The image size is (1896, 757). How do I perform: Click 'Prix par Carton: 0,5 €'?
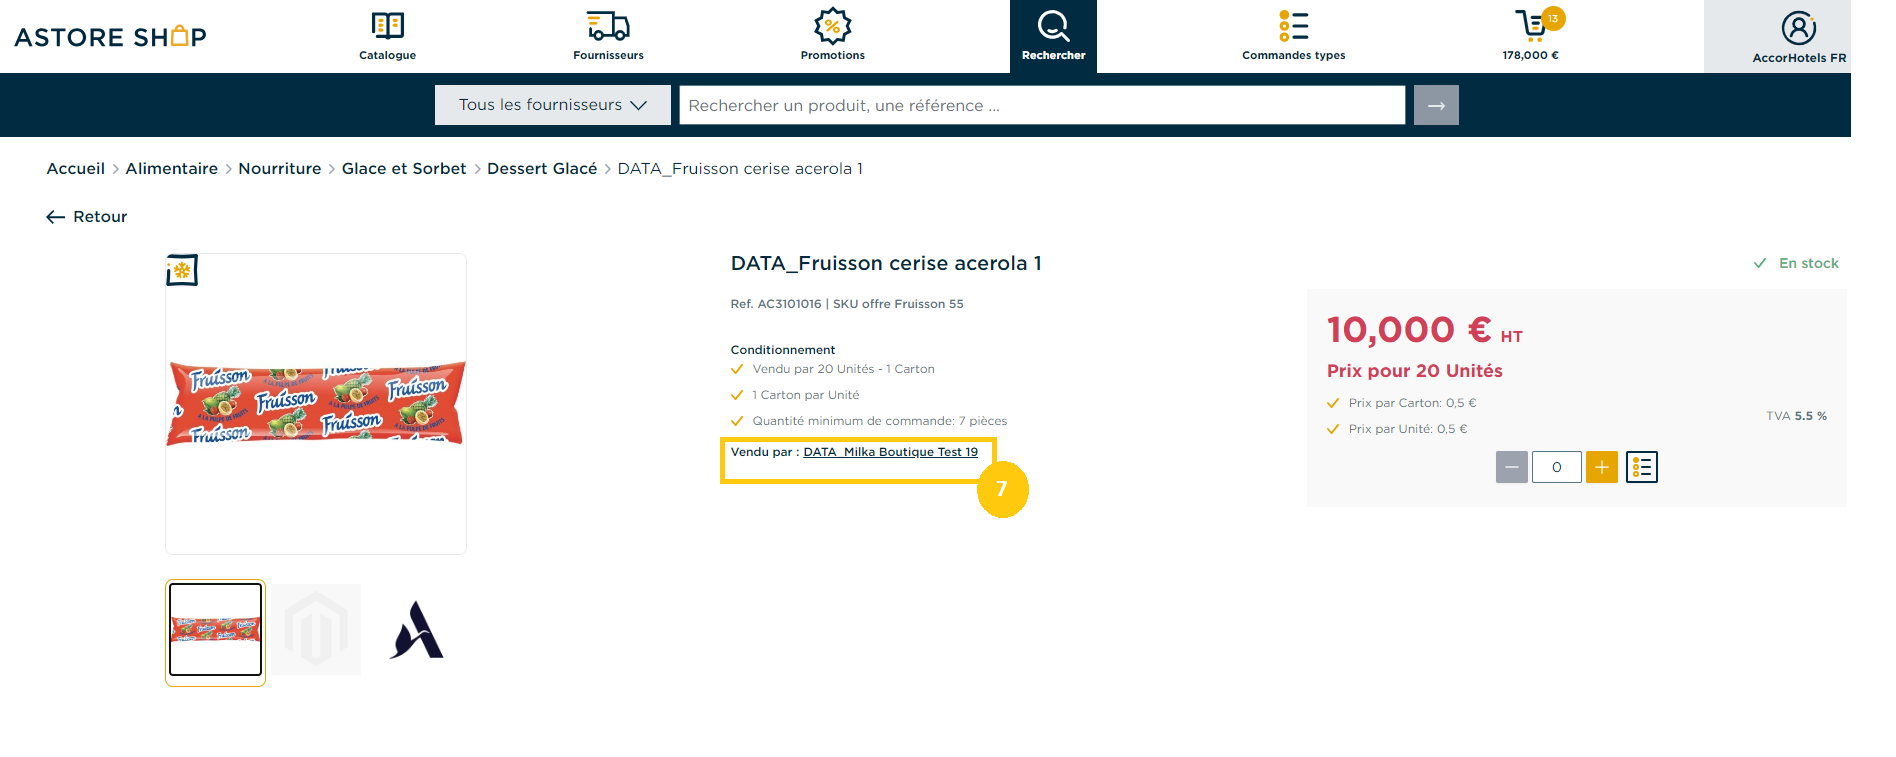click(x=1412, y=403)
